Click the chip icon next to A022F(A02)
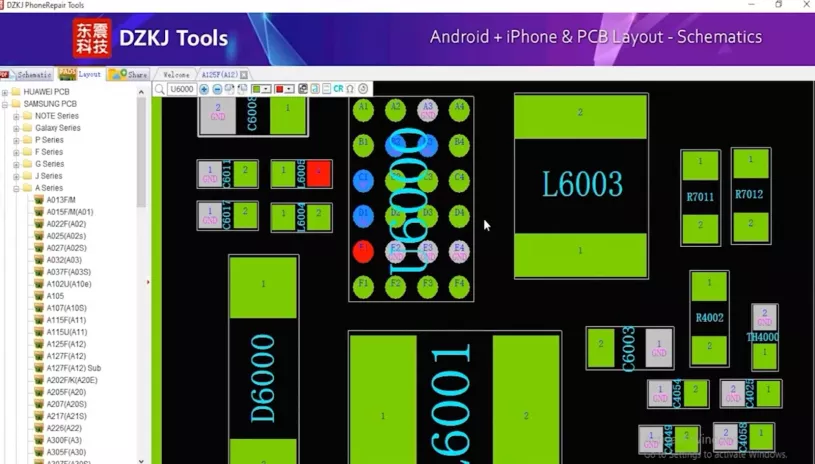Viewport: 815px width, 464px height. pyautogui.click(x=39, y=224)
